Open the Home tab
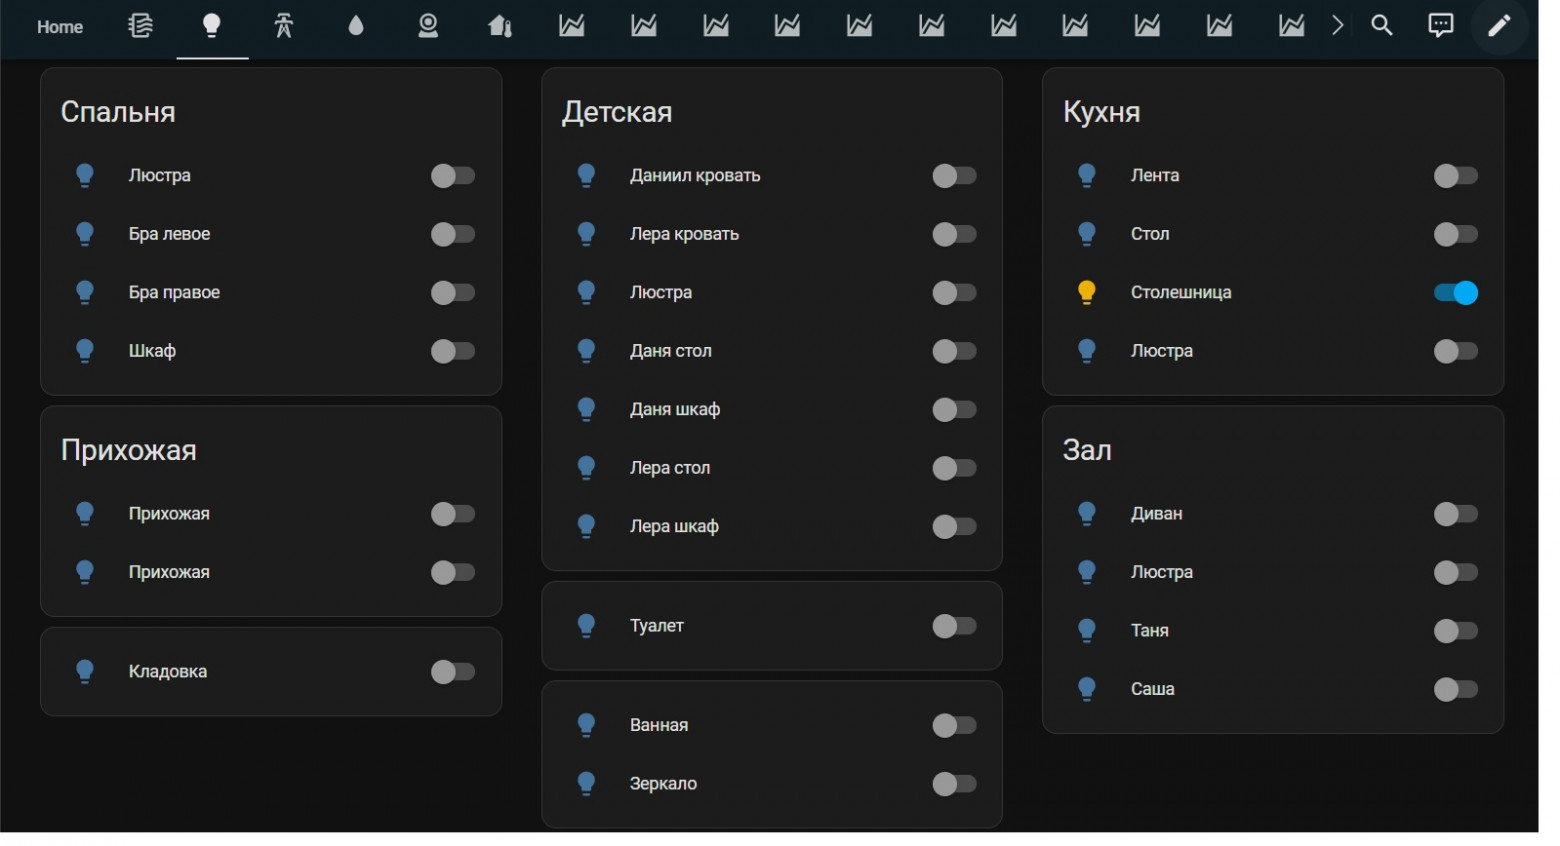 coord(60,27)
